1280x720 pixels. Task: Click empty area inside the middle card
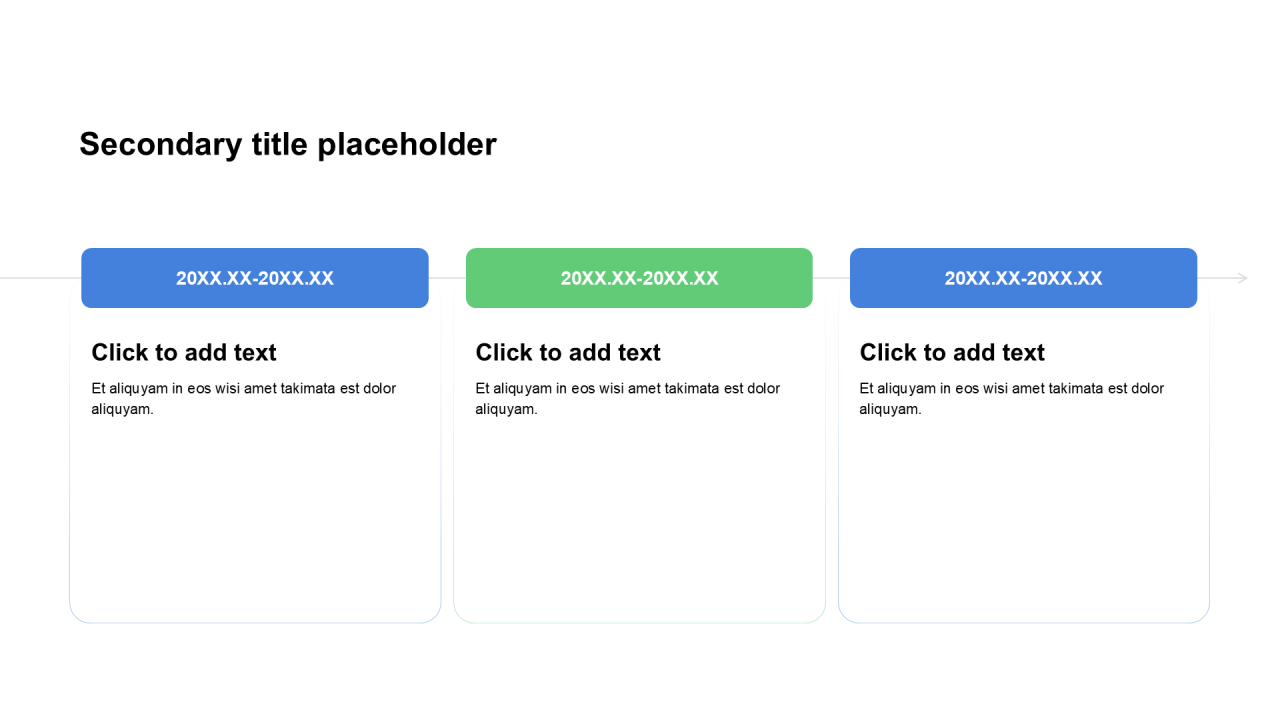click(x=639, y=520)
